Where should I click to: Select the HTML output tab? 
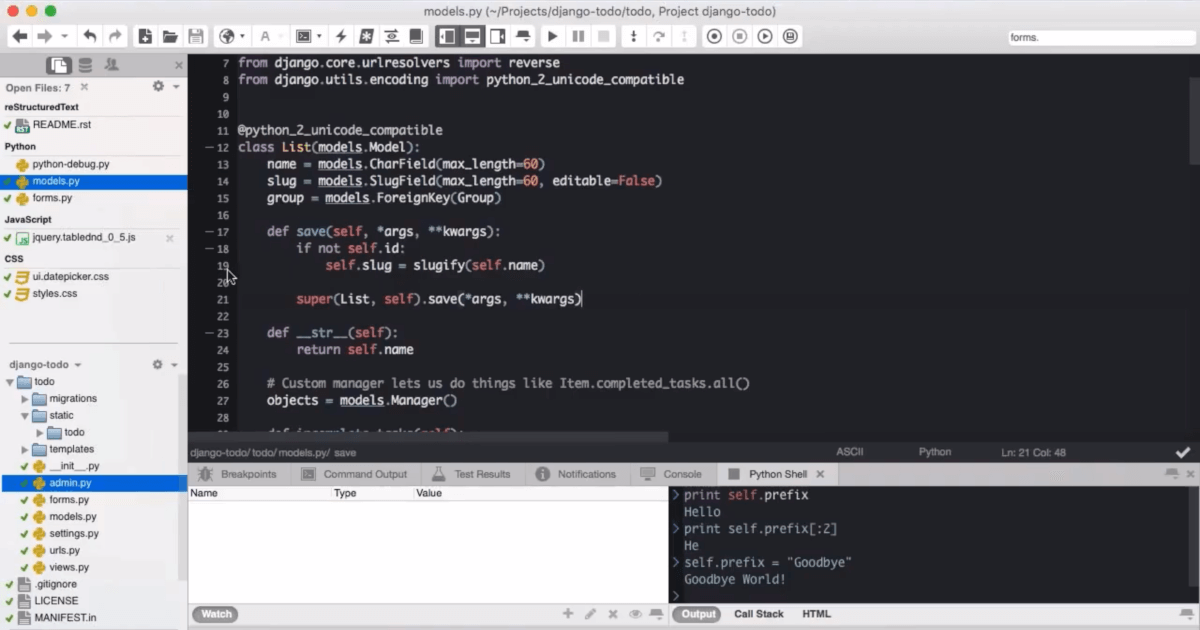(x=816, y=614)
